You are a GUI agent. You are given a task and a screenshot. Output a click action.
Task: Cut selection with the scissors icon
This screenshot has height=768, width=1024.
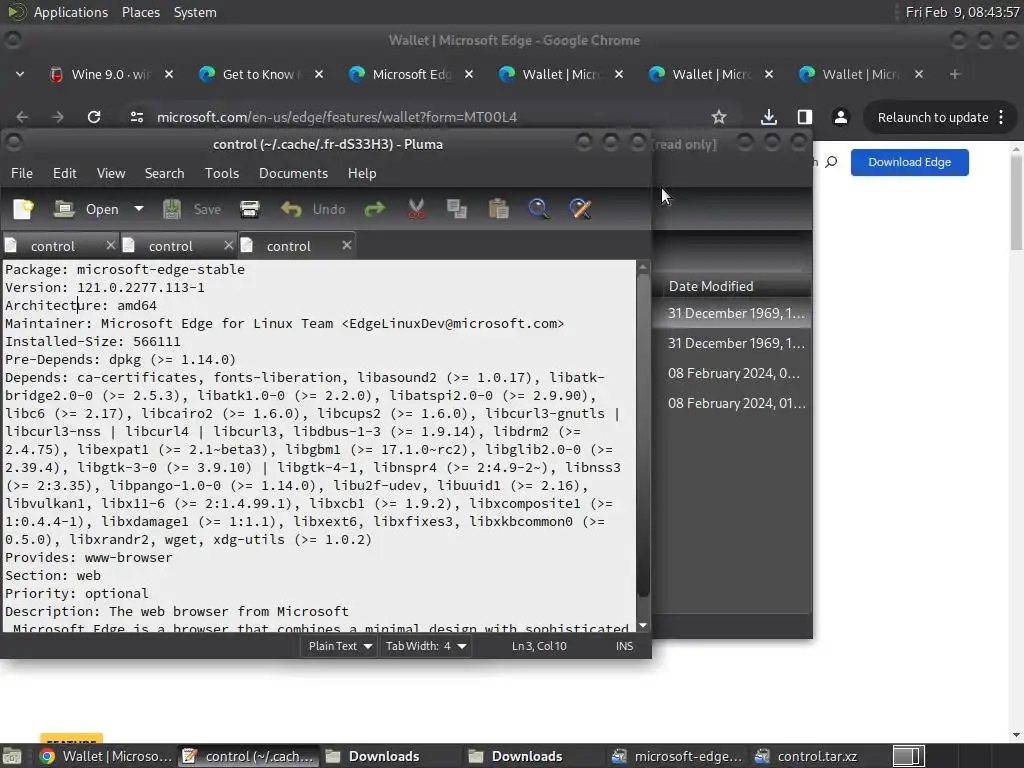pyautogui.click(x=416, y=209)
